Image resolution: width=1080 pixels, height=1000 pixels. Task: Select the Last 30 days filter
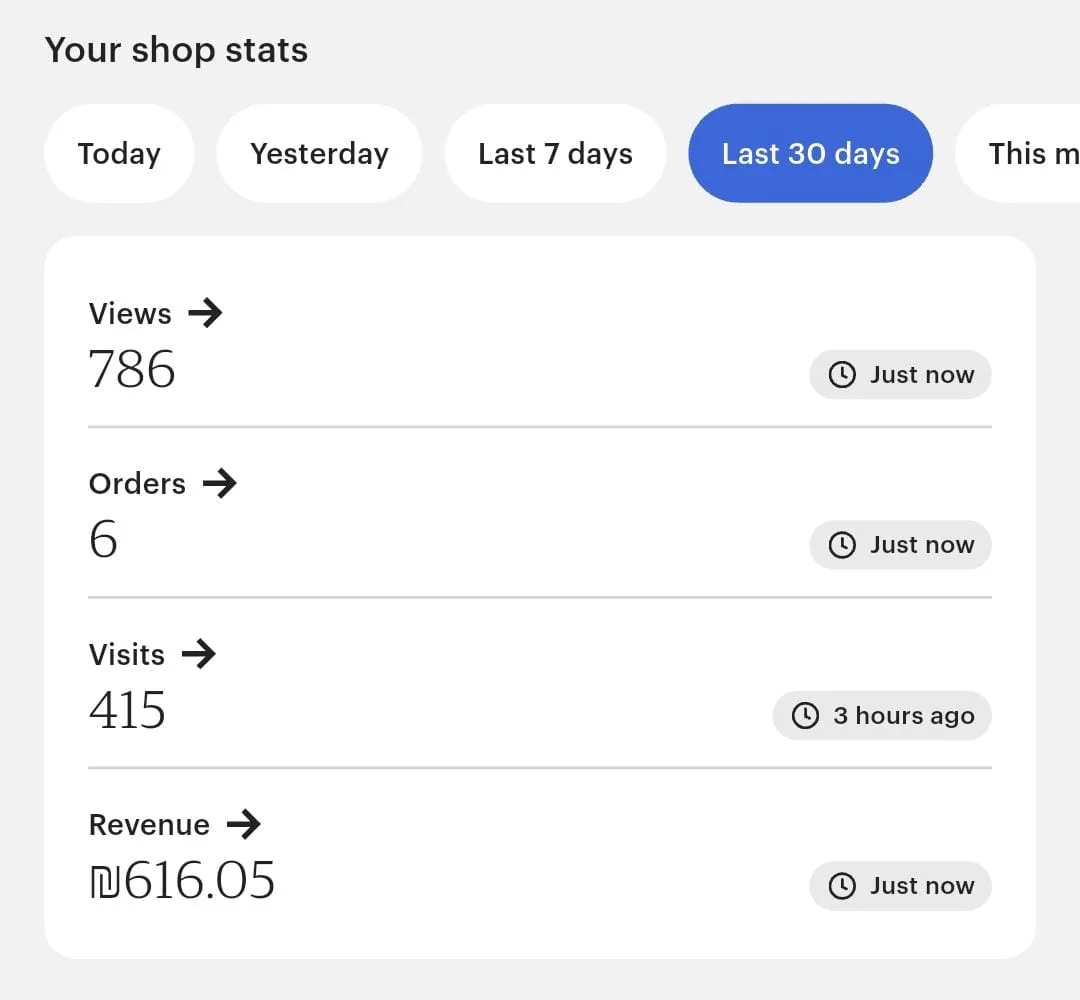click(x=810, y=154)
